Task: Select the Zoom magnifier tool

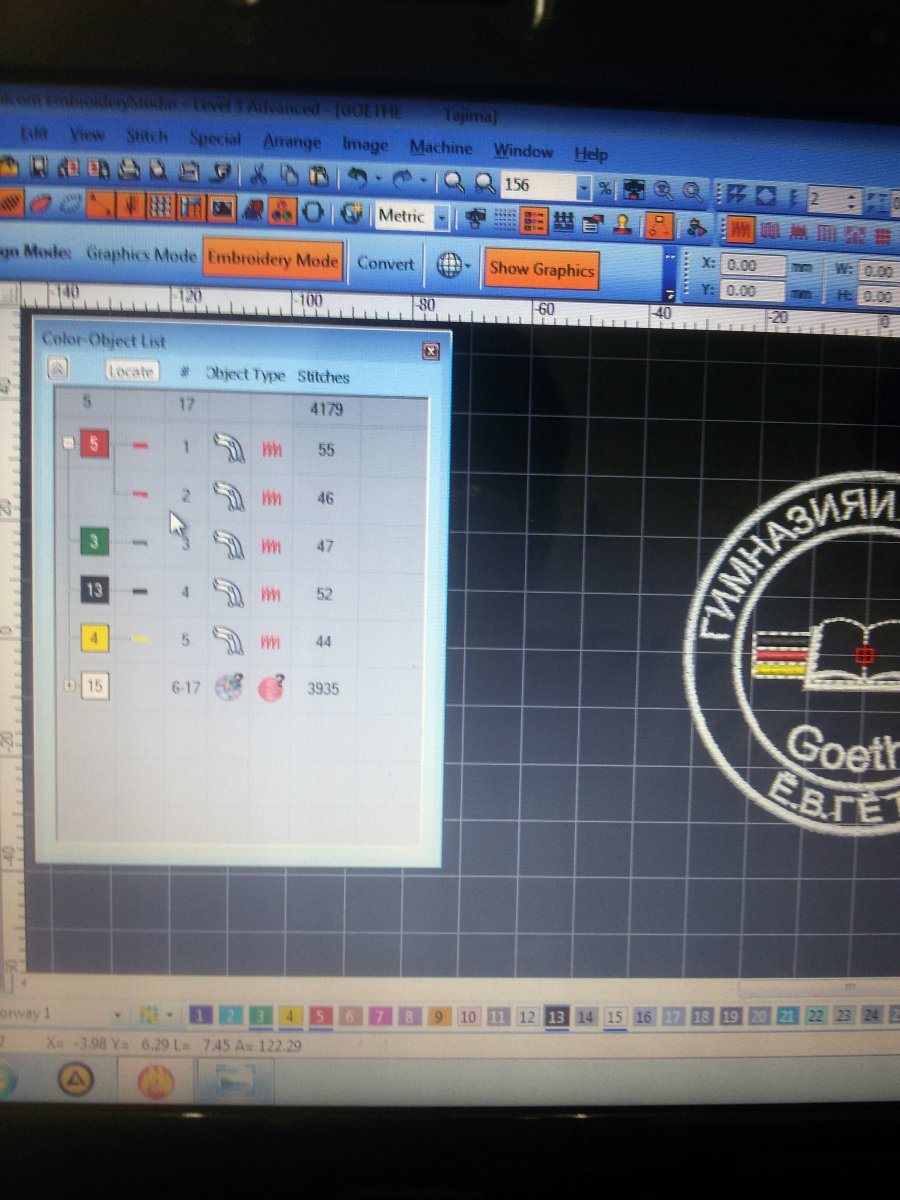Action: coord(454,182)
